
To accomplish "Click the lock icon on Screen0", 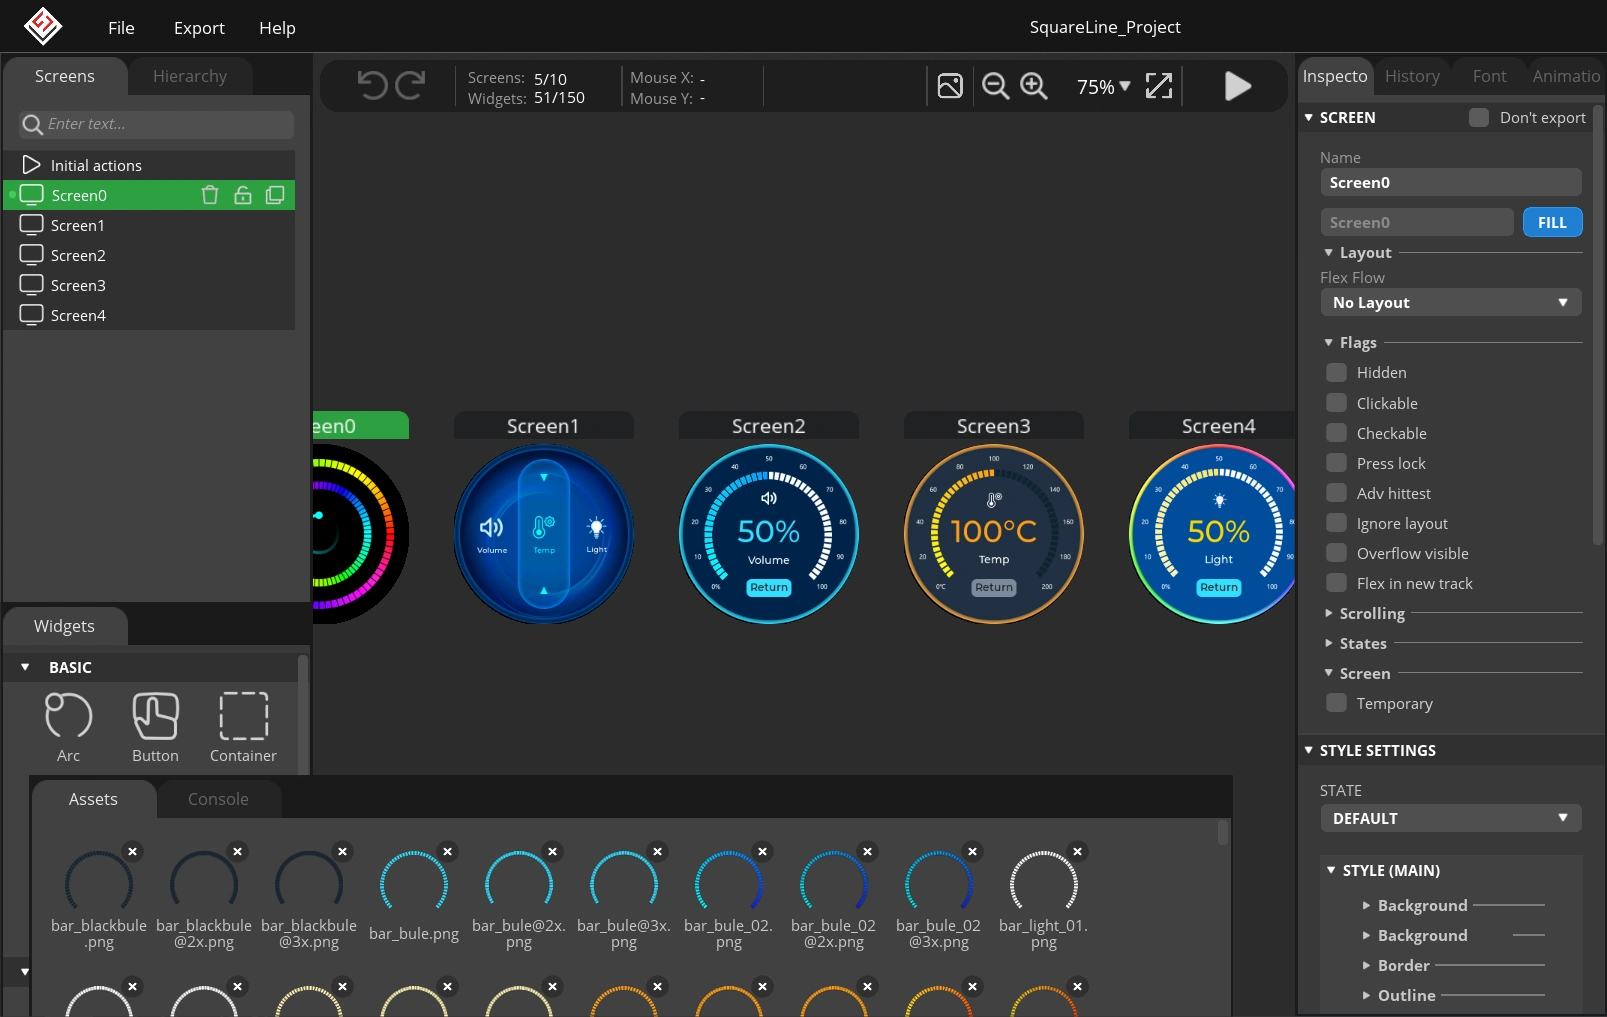I will click(242, 195).
